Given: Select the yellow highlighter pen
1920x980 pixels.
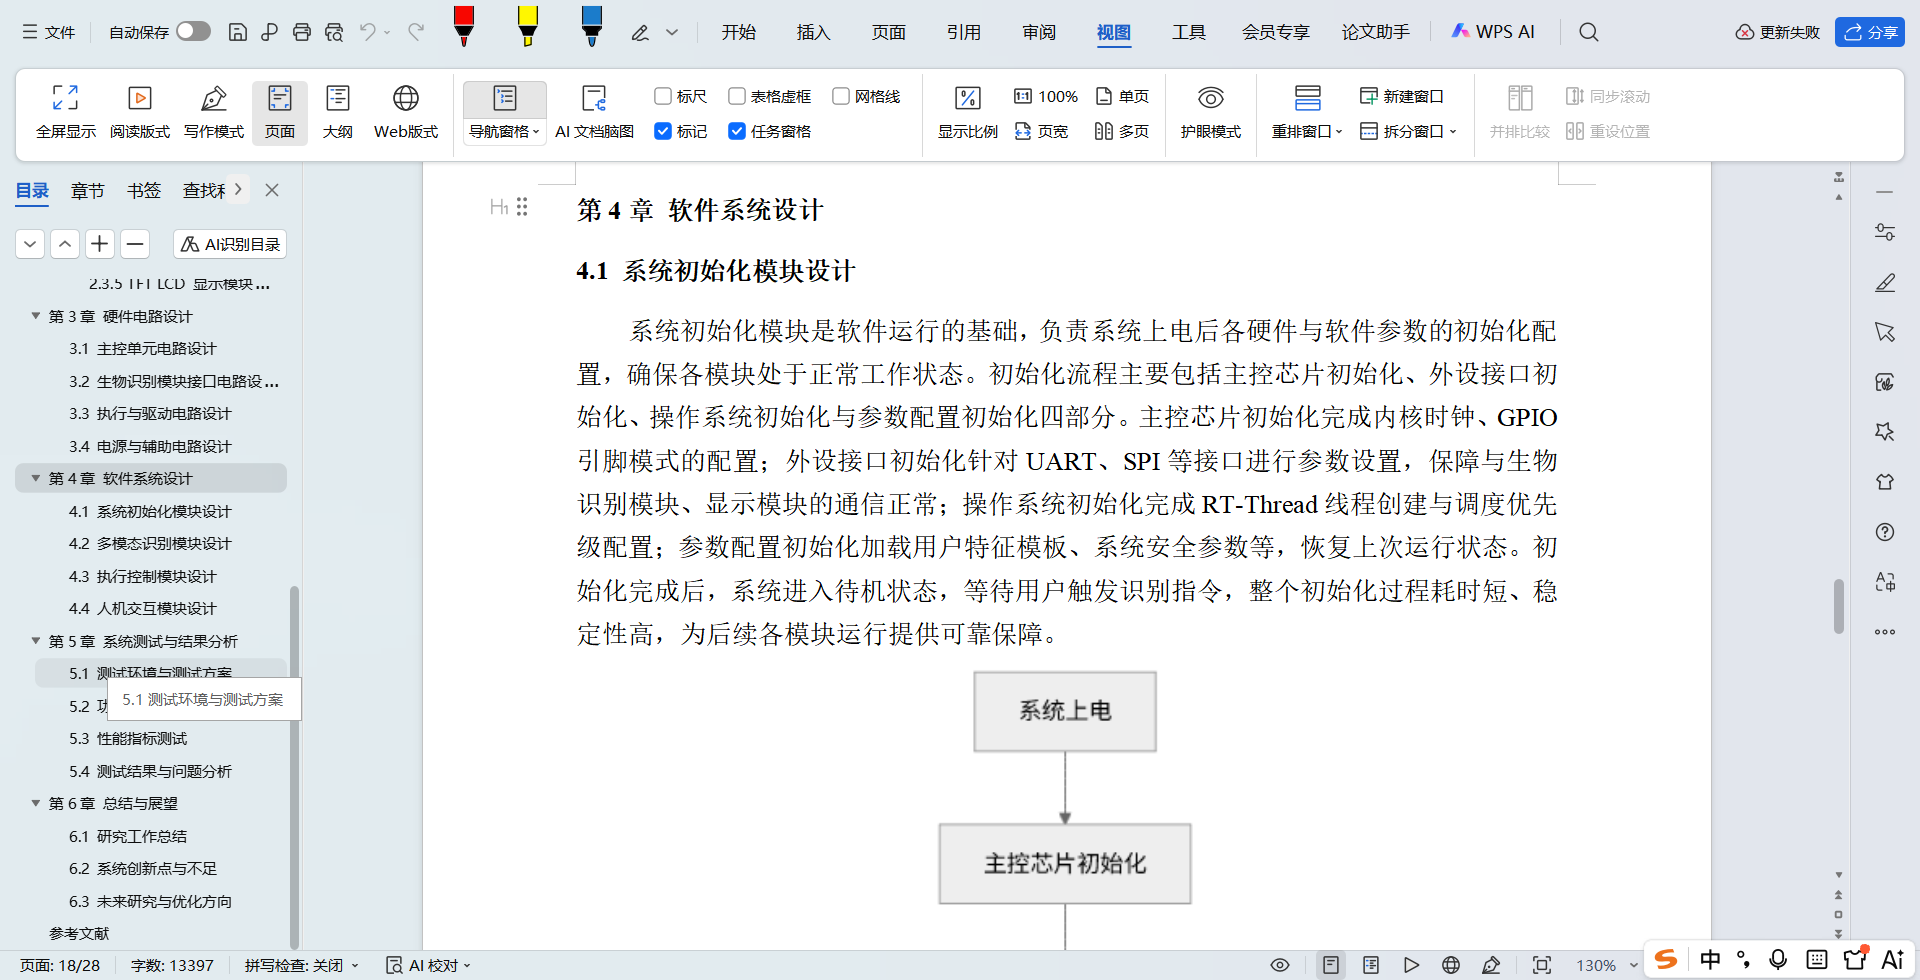Looking at the screenshot, I should (528, 26).
